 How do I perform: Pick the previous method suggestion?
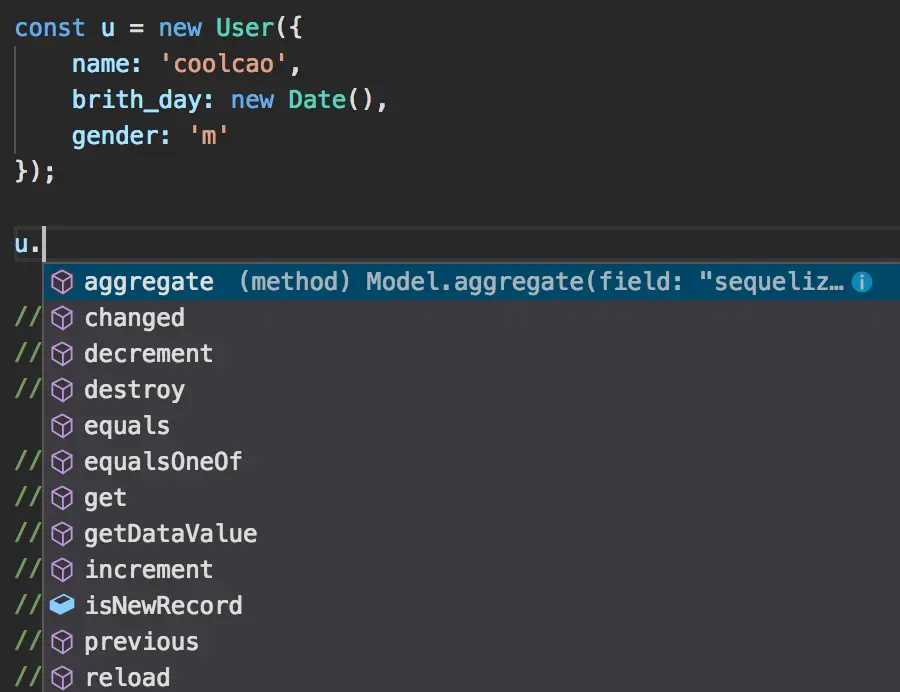(x=140, y=642)
